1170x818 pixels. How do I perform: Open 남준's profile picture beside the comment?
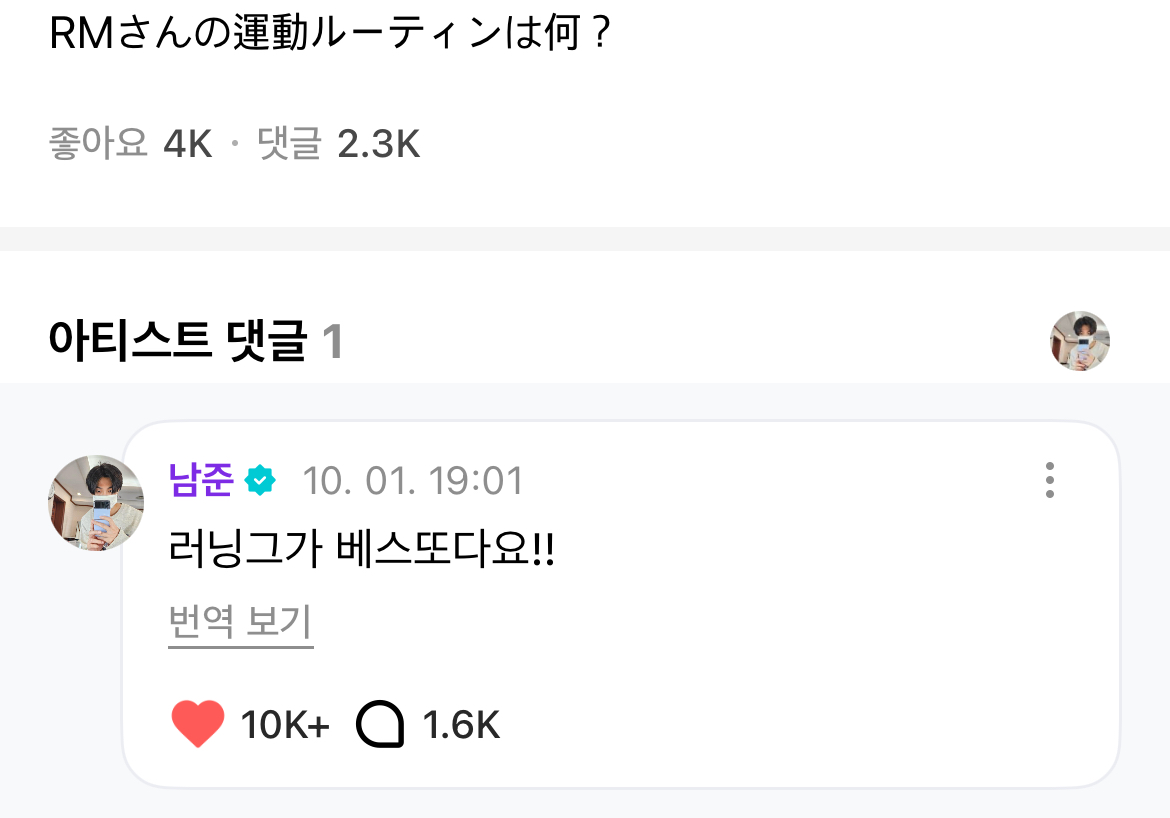pyautogui.click(x=96, y=503)
